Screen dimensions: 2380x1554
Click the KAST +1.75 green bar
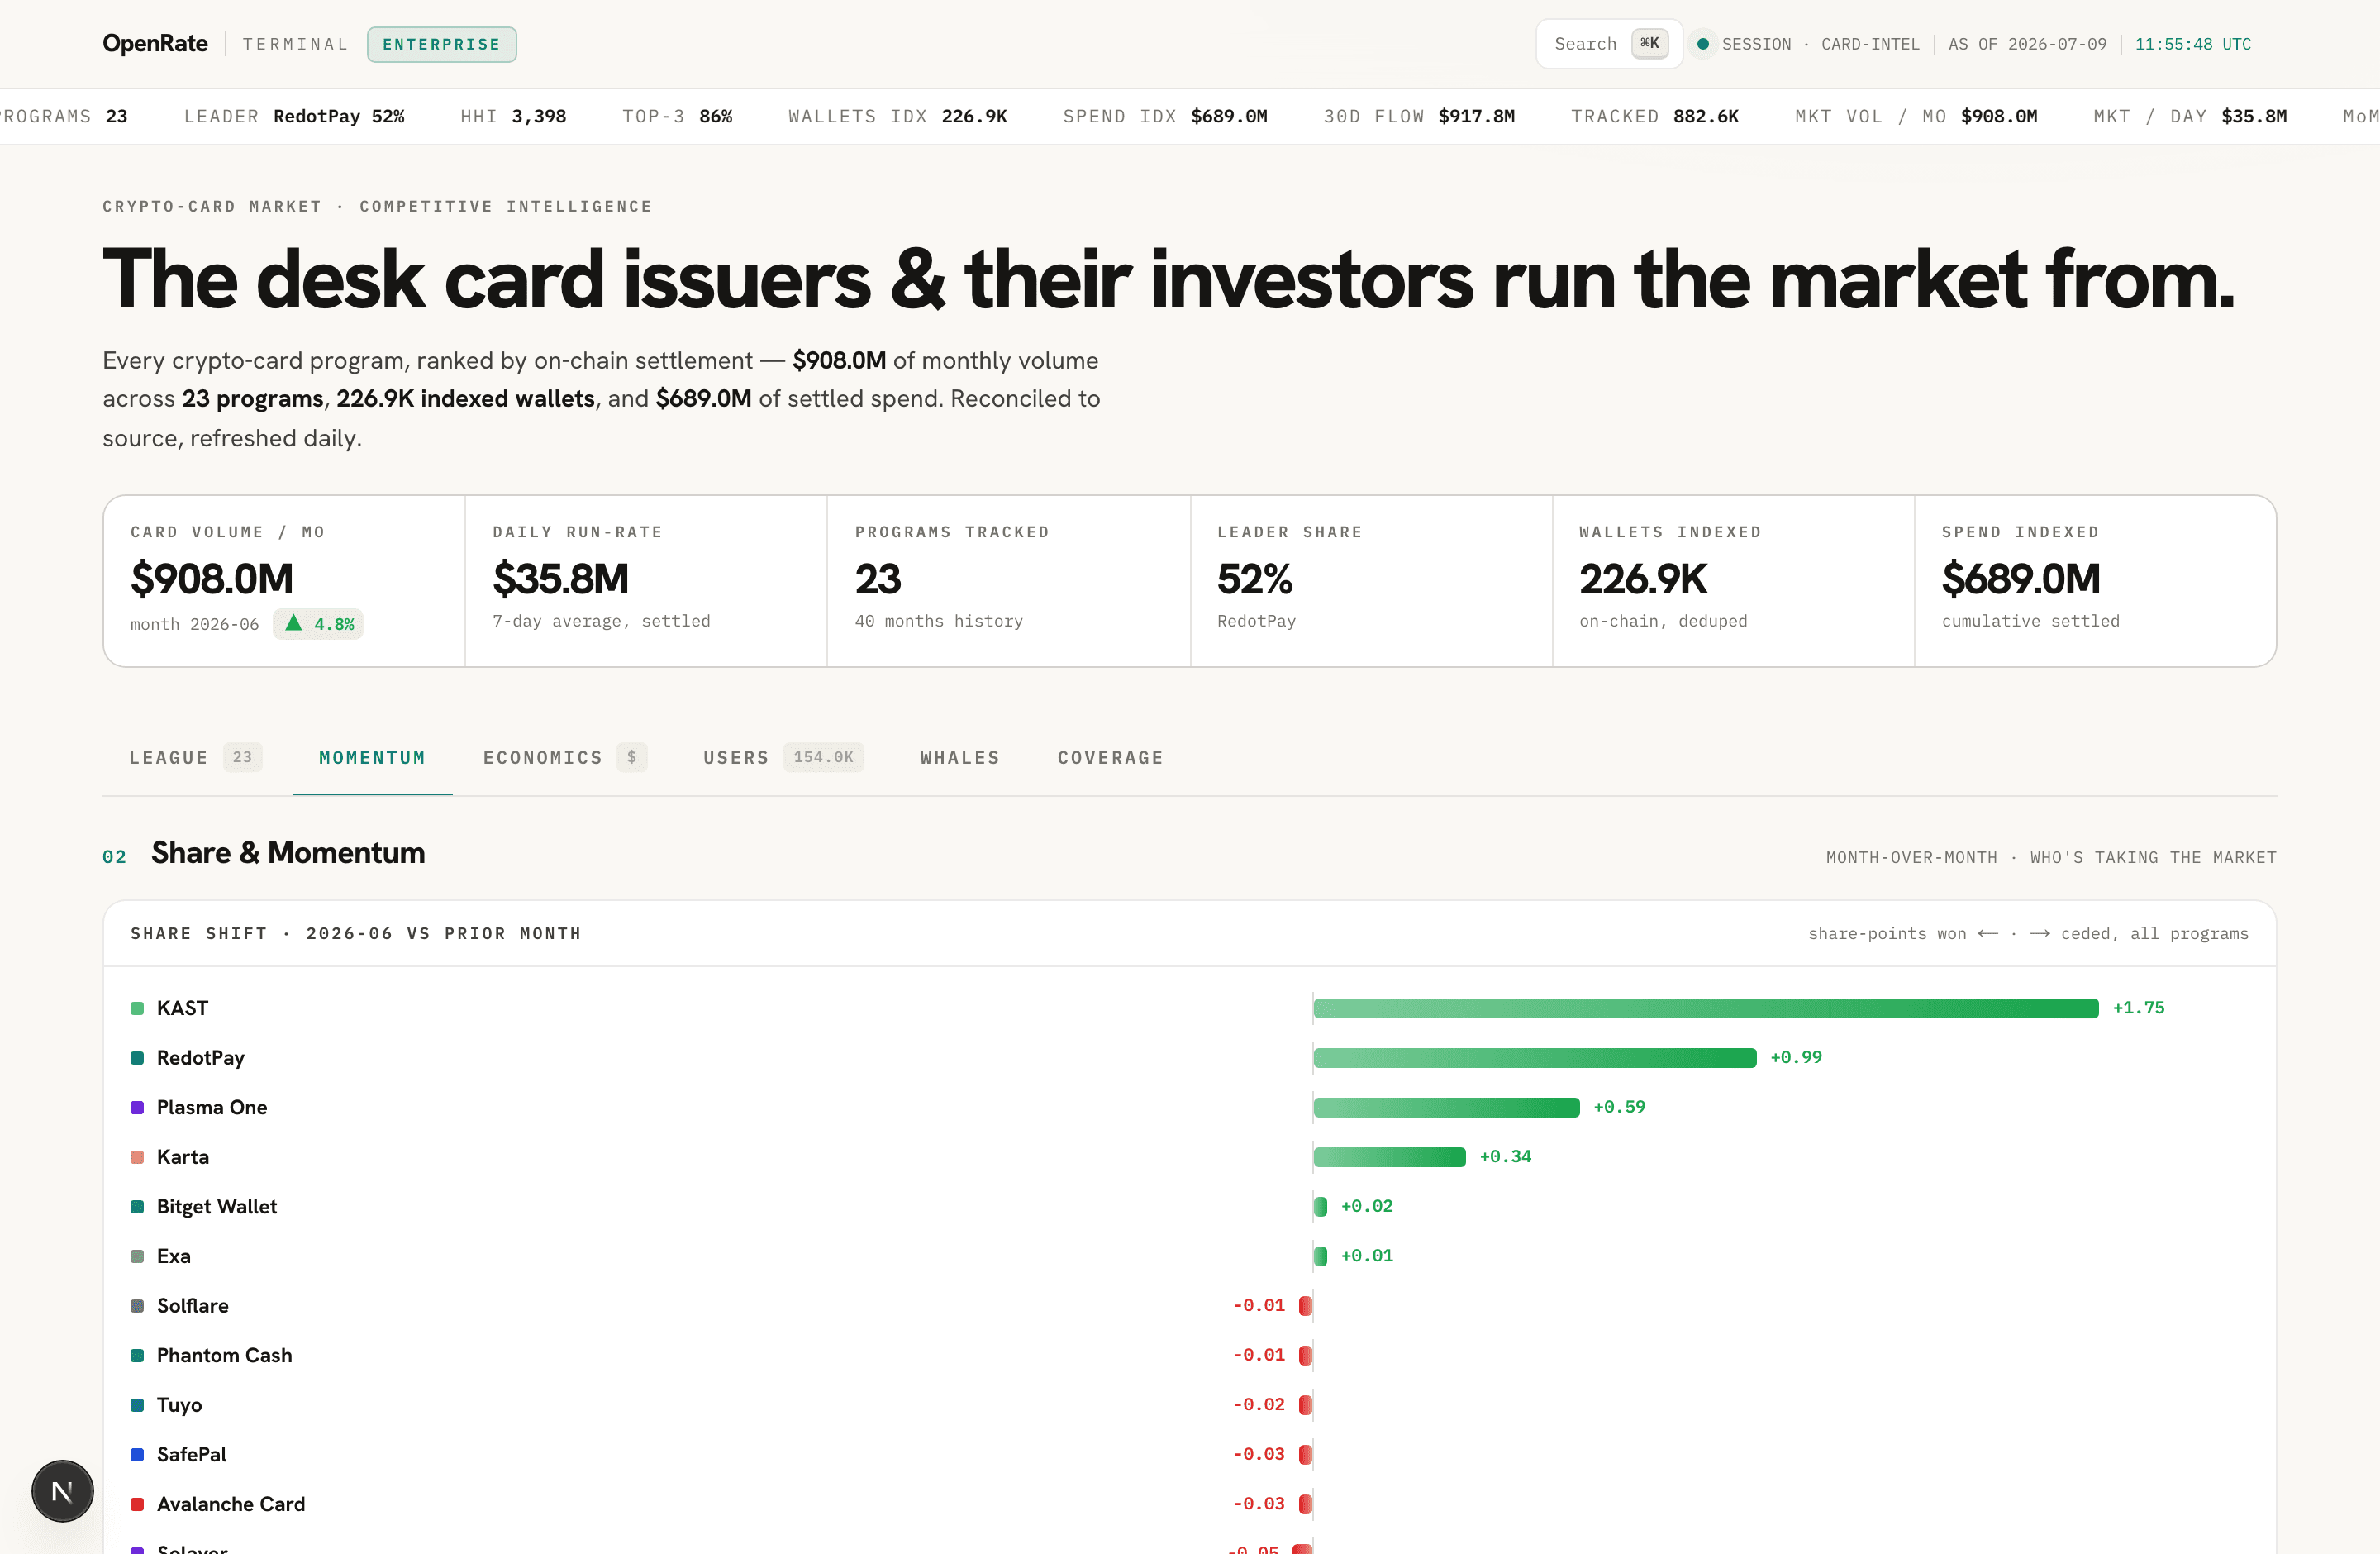(1706, 1008)
